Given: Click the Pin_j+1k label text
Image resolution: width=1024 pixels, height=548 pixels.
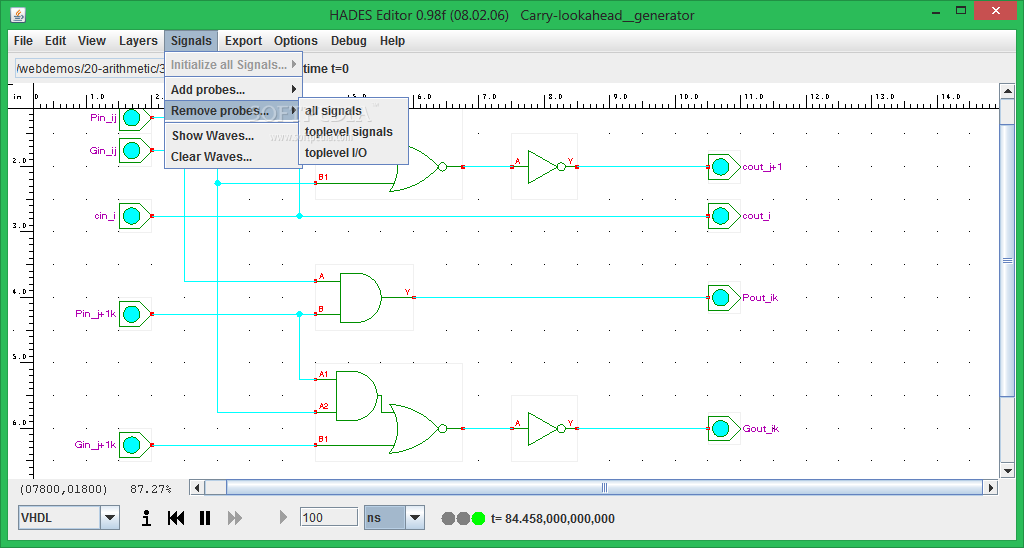Looking at the screenshot, I should pos(95,314).
